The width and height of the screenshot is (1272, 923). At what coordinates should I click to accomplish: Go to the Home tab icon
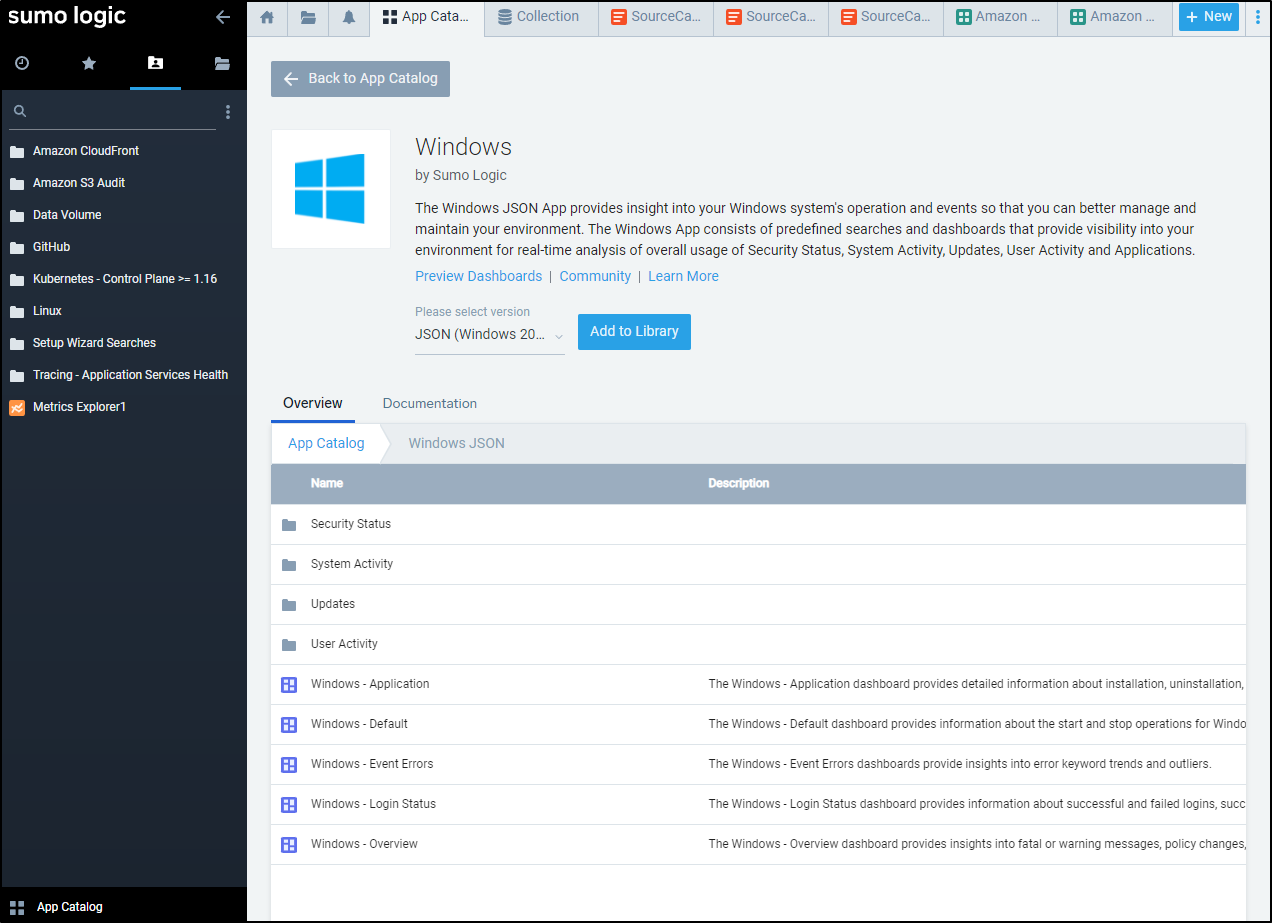click(267, 17)
